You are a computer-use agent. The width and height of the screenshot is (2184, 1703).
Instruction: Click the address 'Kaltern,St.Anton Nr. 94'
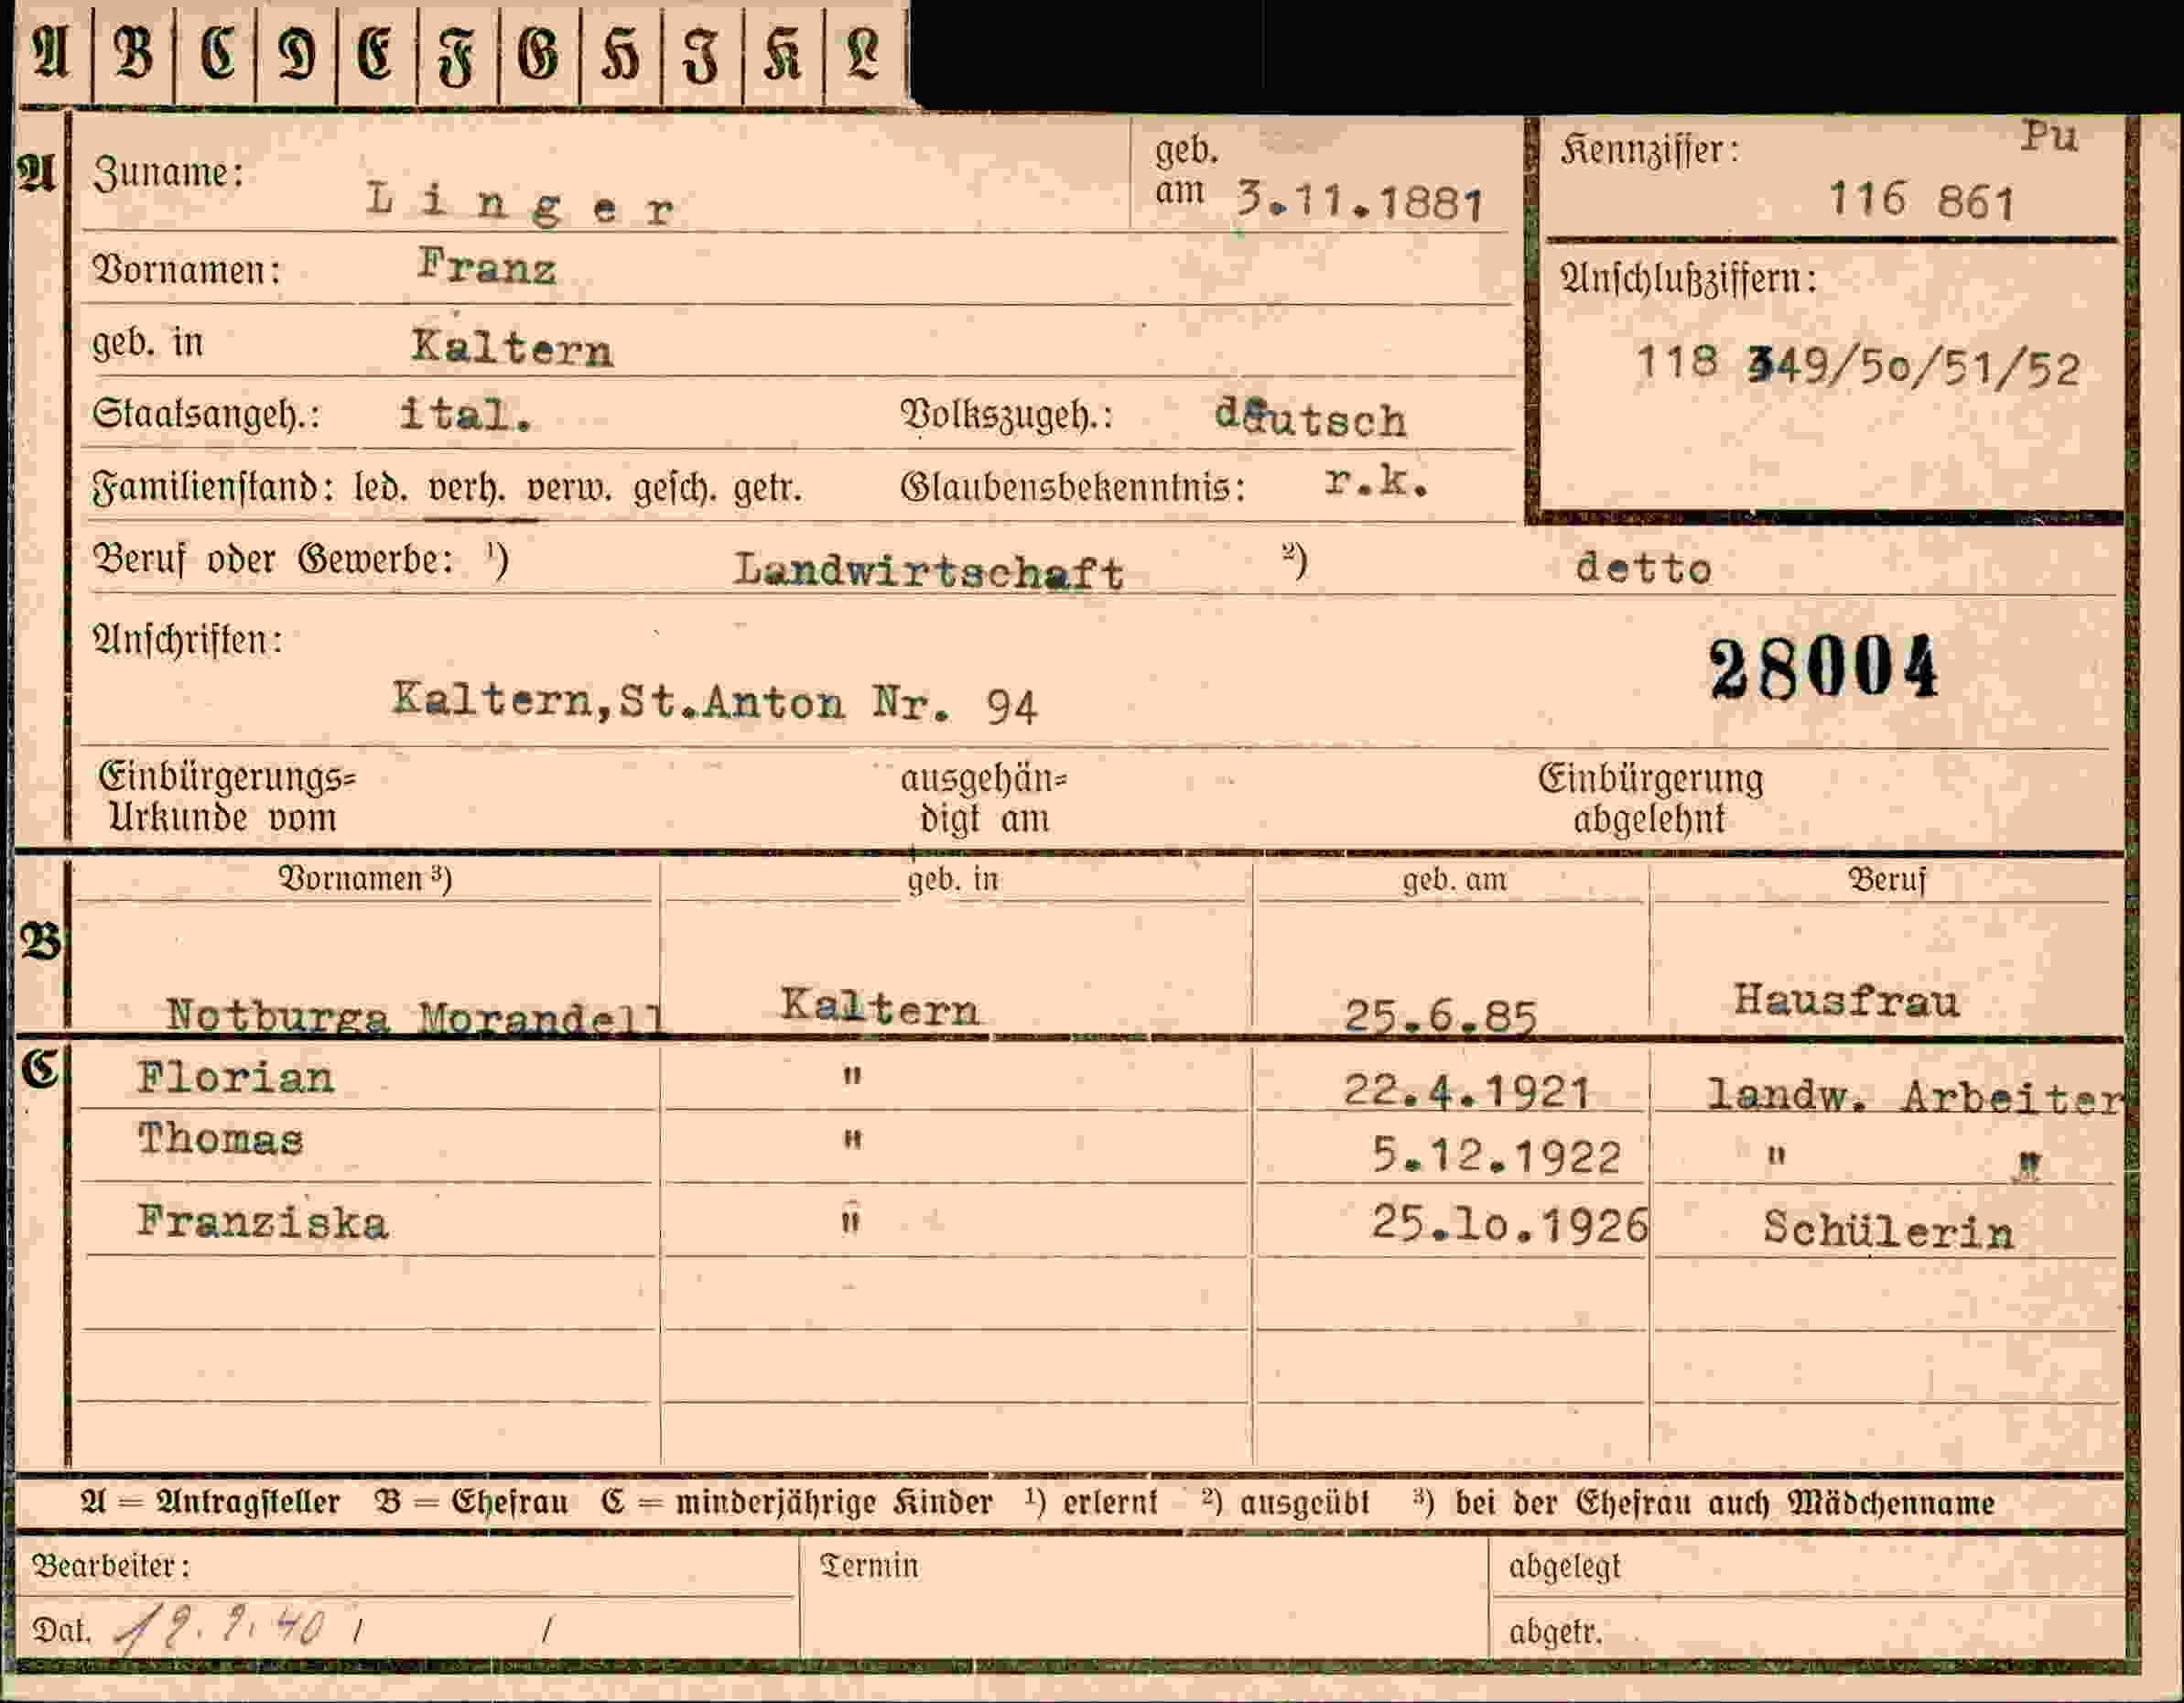pyautogui.click(x=715, y=702)
